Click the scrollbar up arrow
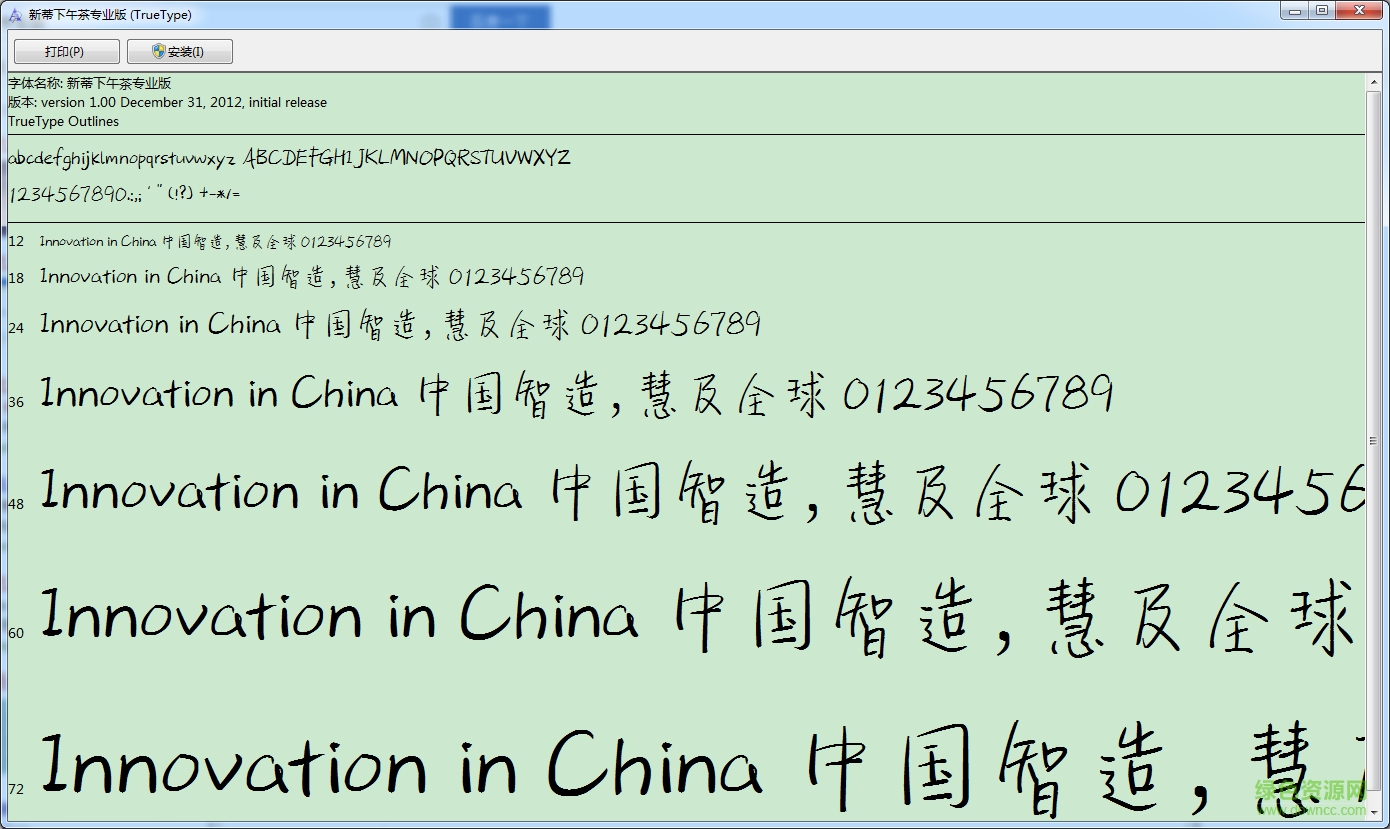The image size is (1390, 829). click(1374, 81)
